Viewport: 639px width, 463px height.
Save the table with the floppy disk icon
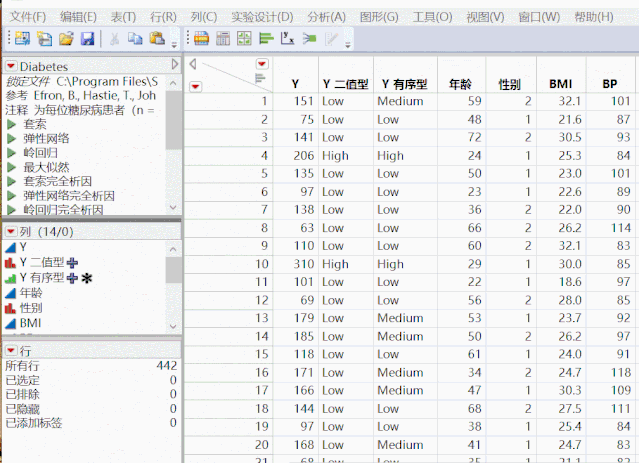click(x=88, y=39)
